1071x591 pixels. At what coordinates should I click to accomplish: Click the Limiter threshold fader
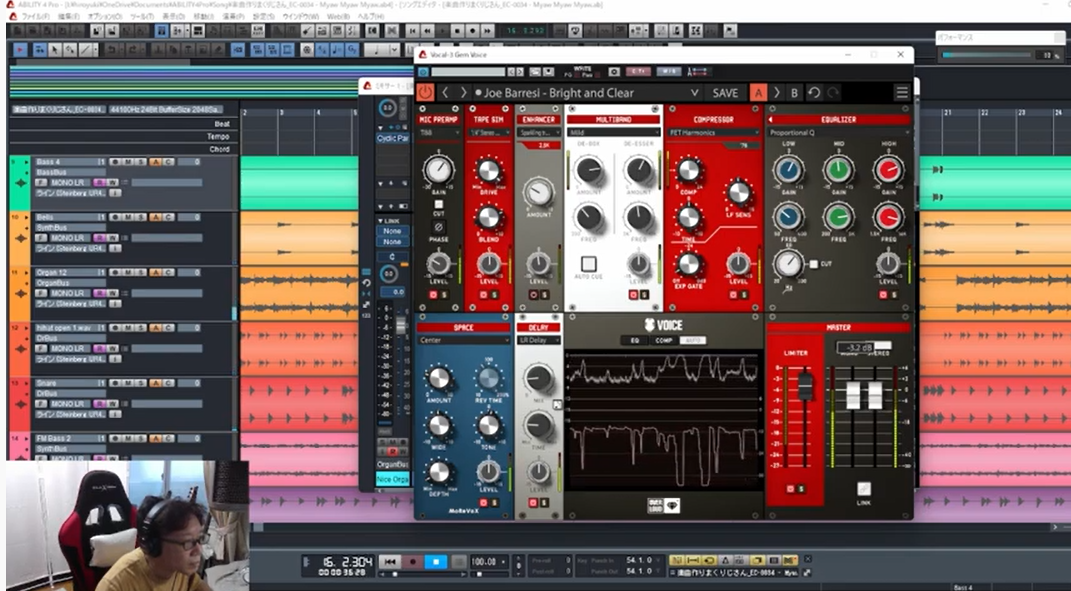pos(805,385)
